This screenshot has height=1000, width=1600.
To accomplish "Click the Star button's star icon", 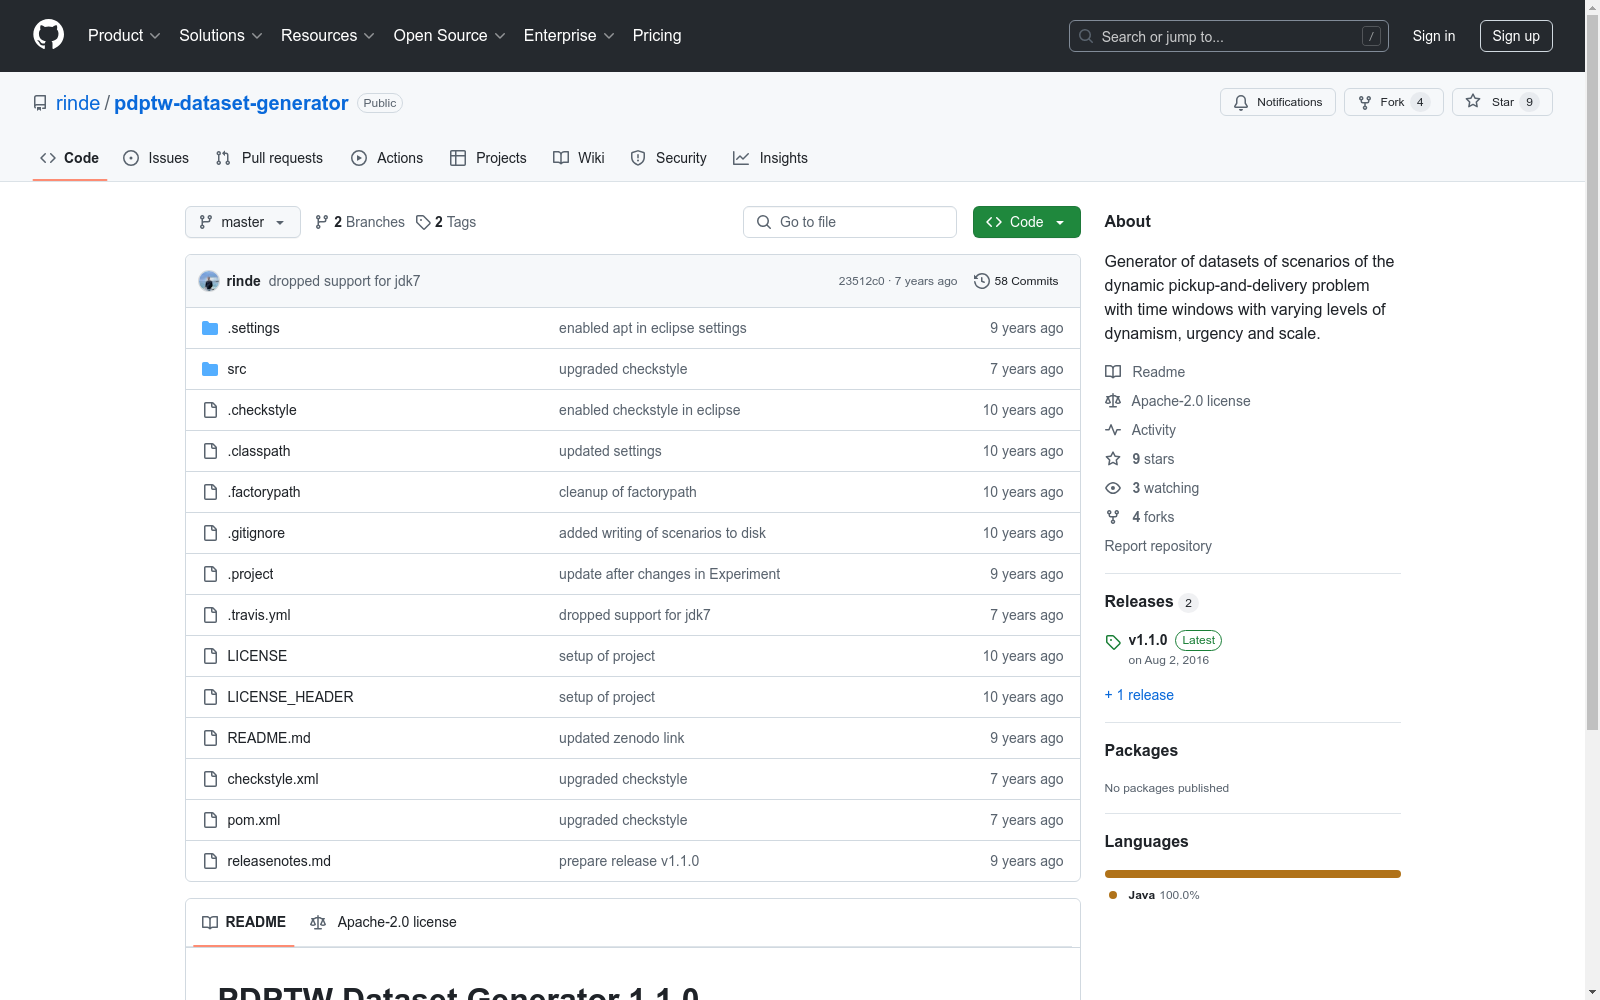I will 1473,101.
